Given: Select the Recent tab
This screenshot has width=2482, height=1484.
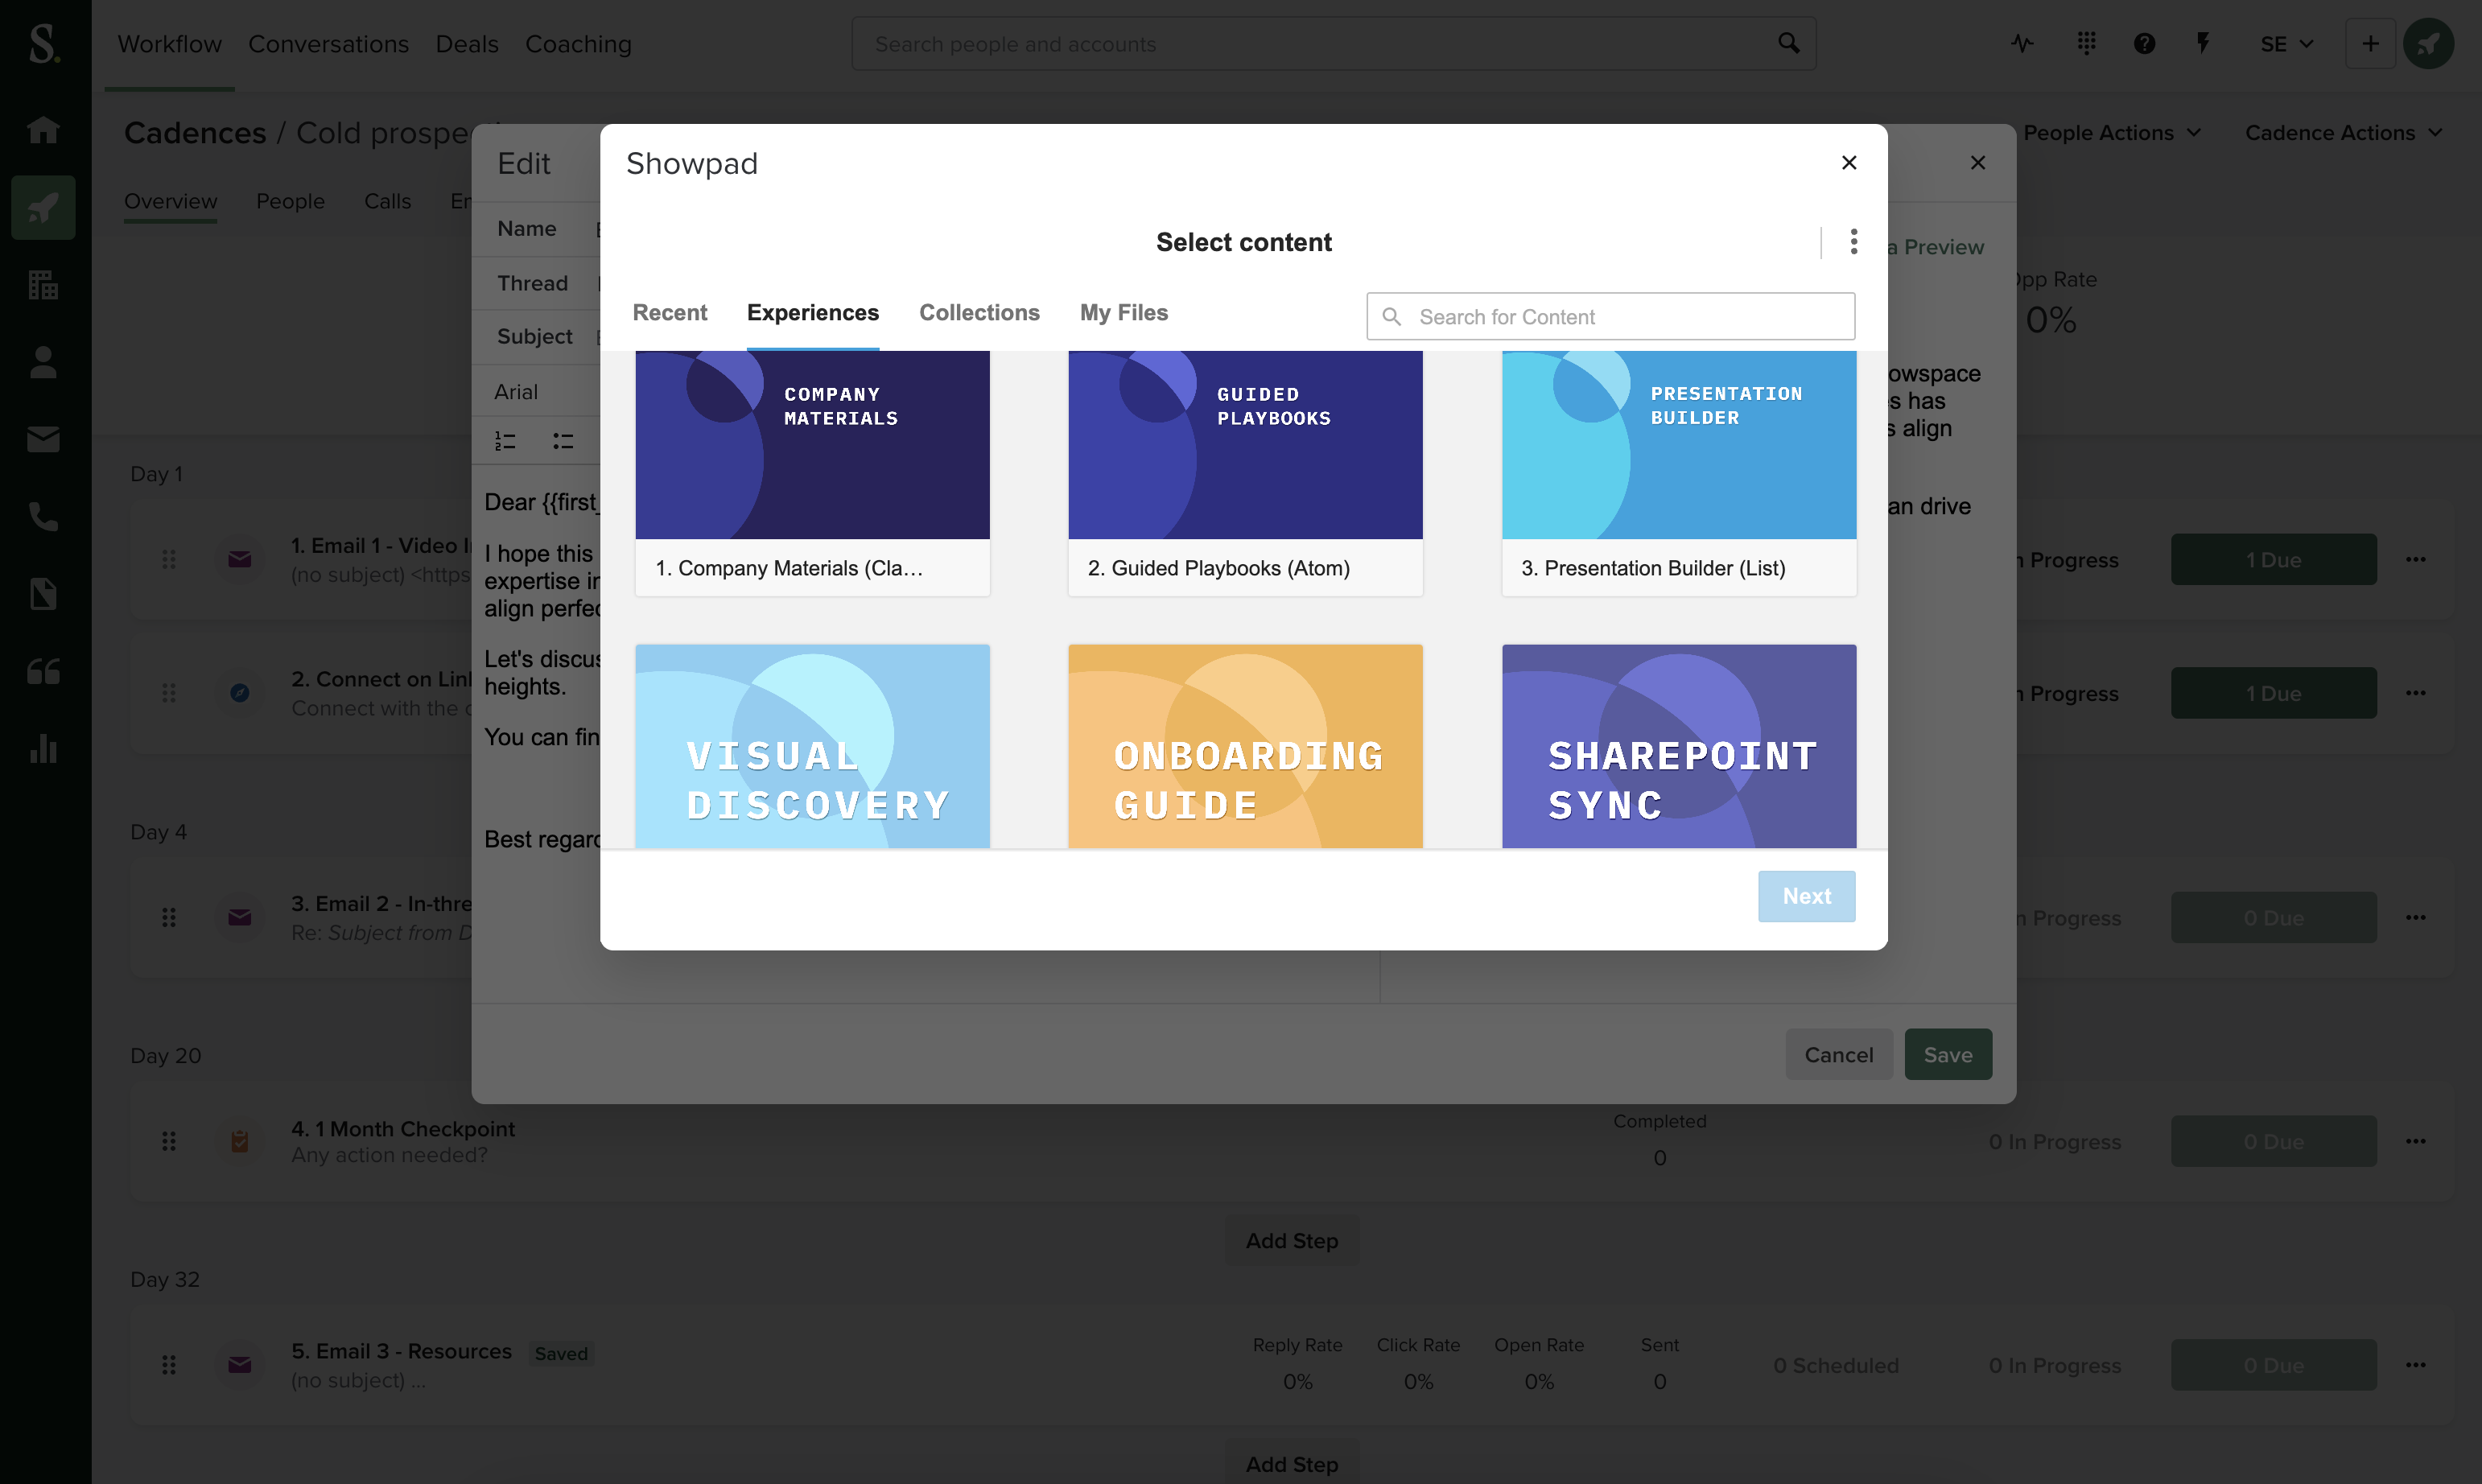Looking at the screenshot, I should click(669, 313).
